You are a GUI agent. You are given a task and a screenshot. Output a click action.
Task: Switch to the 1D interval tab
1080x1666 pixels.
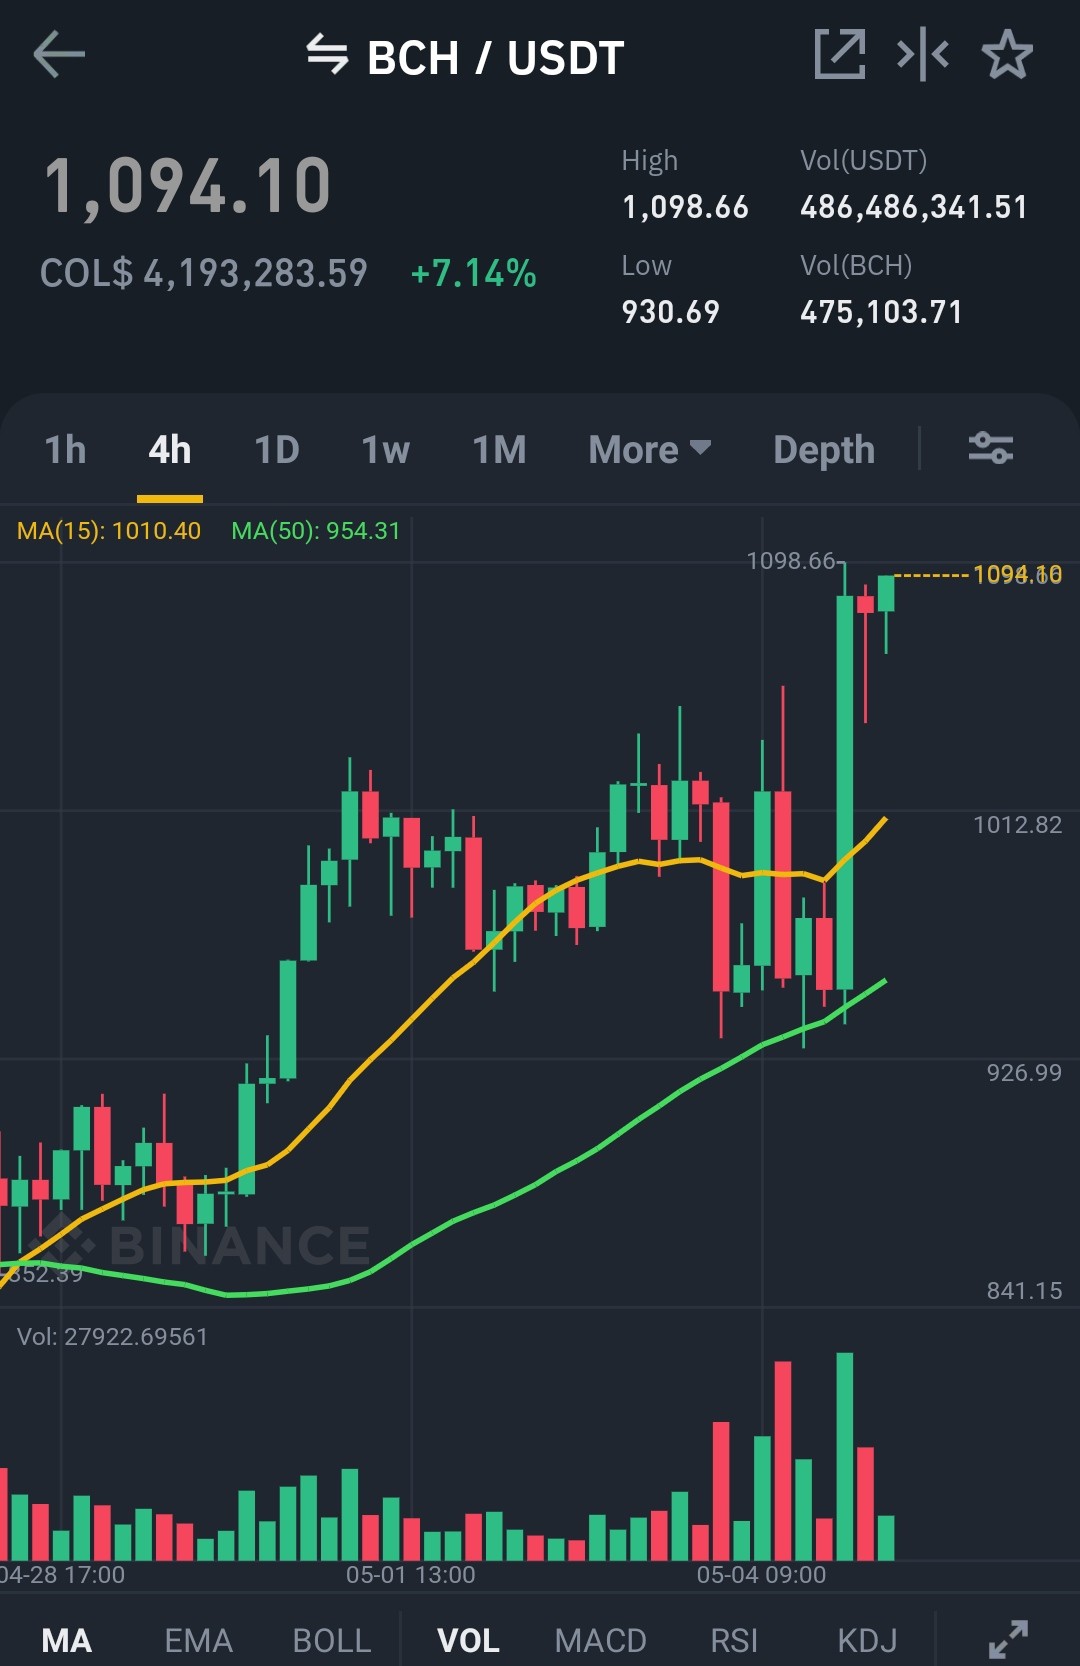[x=277, y=450]
